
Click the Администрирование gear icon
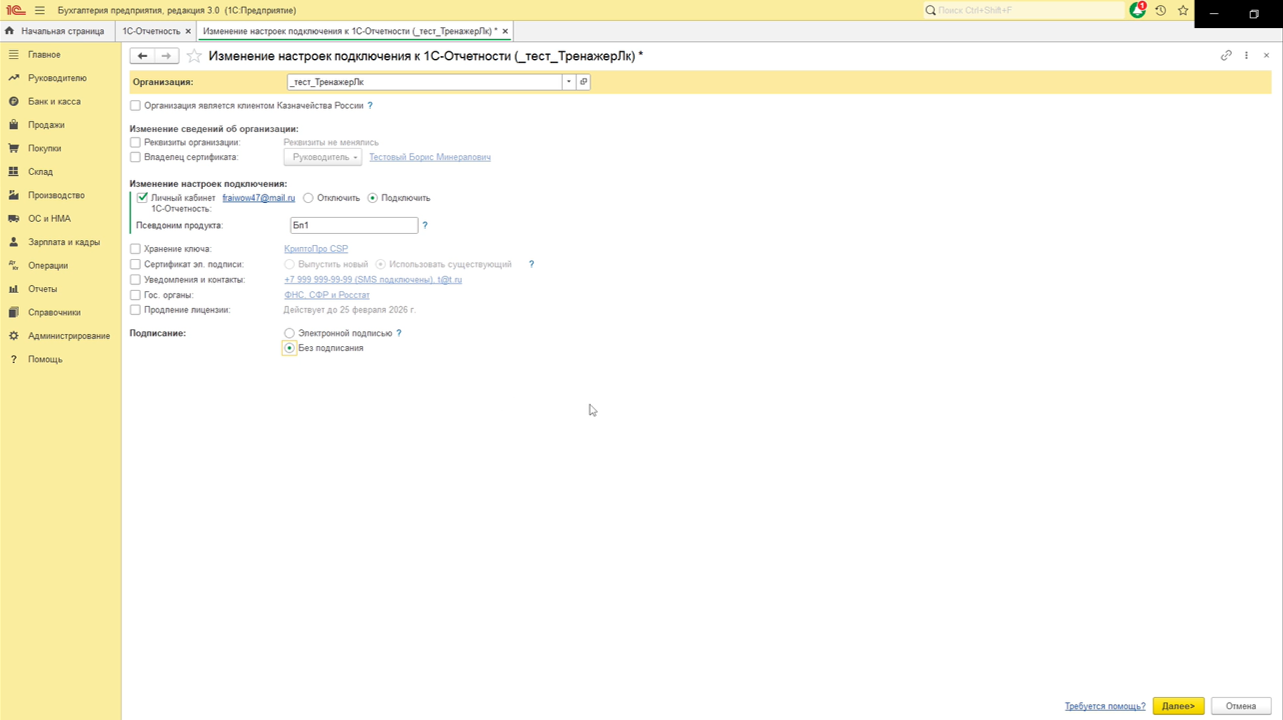tap(13, 336)
